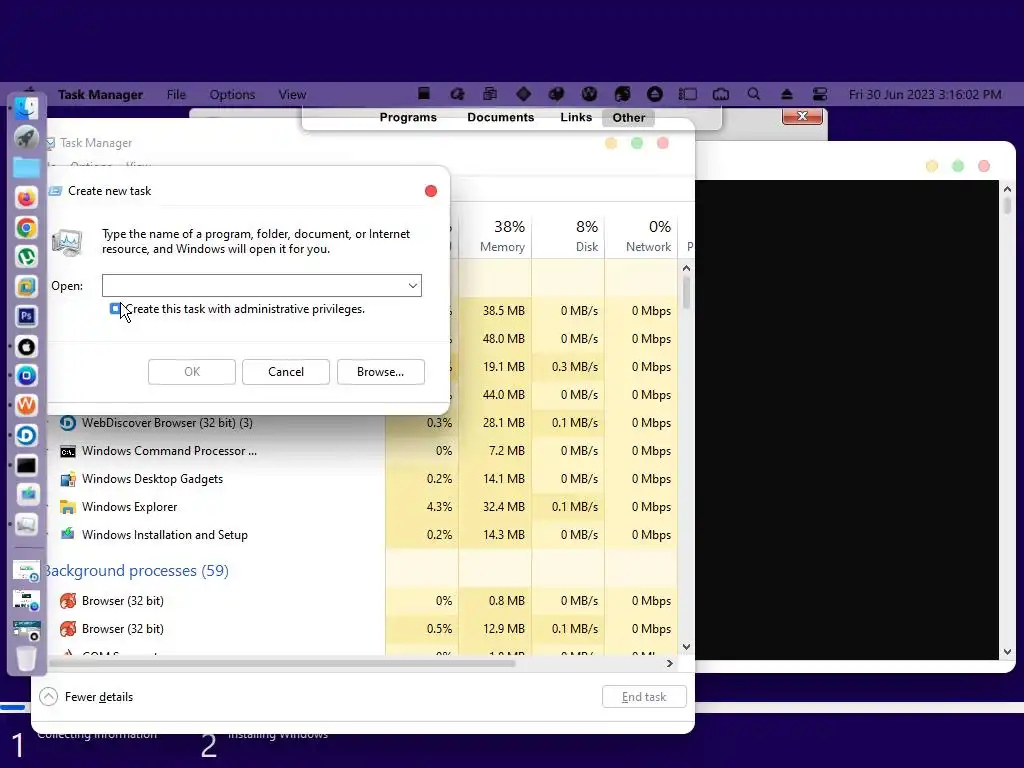Click the diamond icon in menu bar

[523, 94]
